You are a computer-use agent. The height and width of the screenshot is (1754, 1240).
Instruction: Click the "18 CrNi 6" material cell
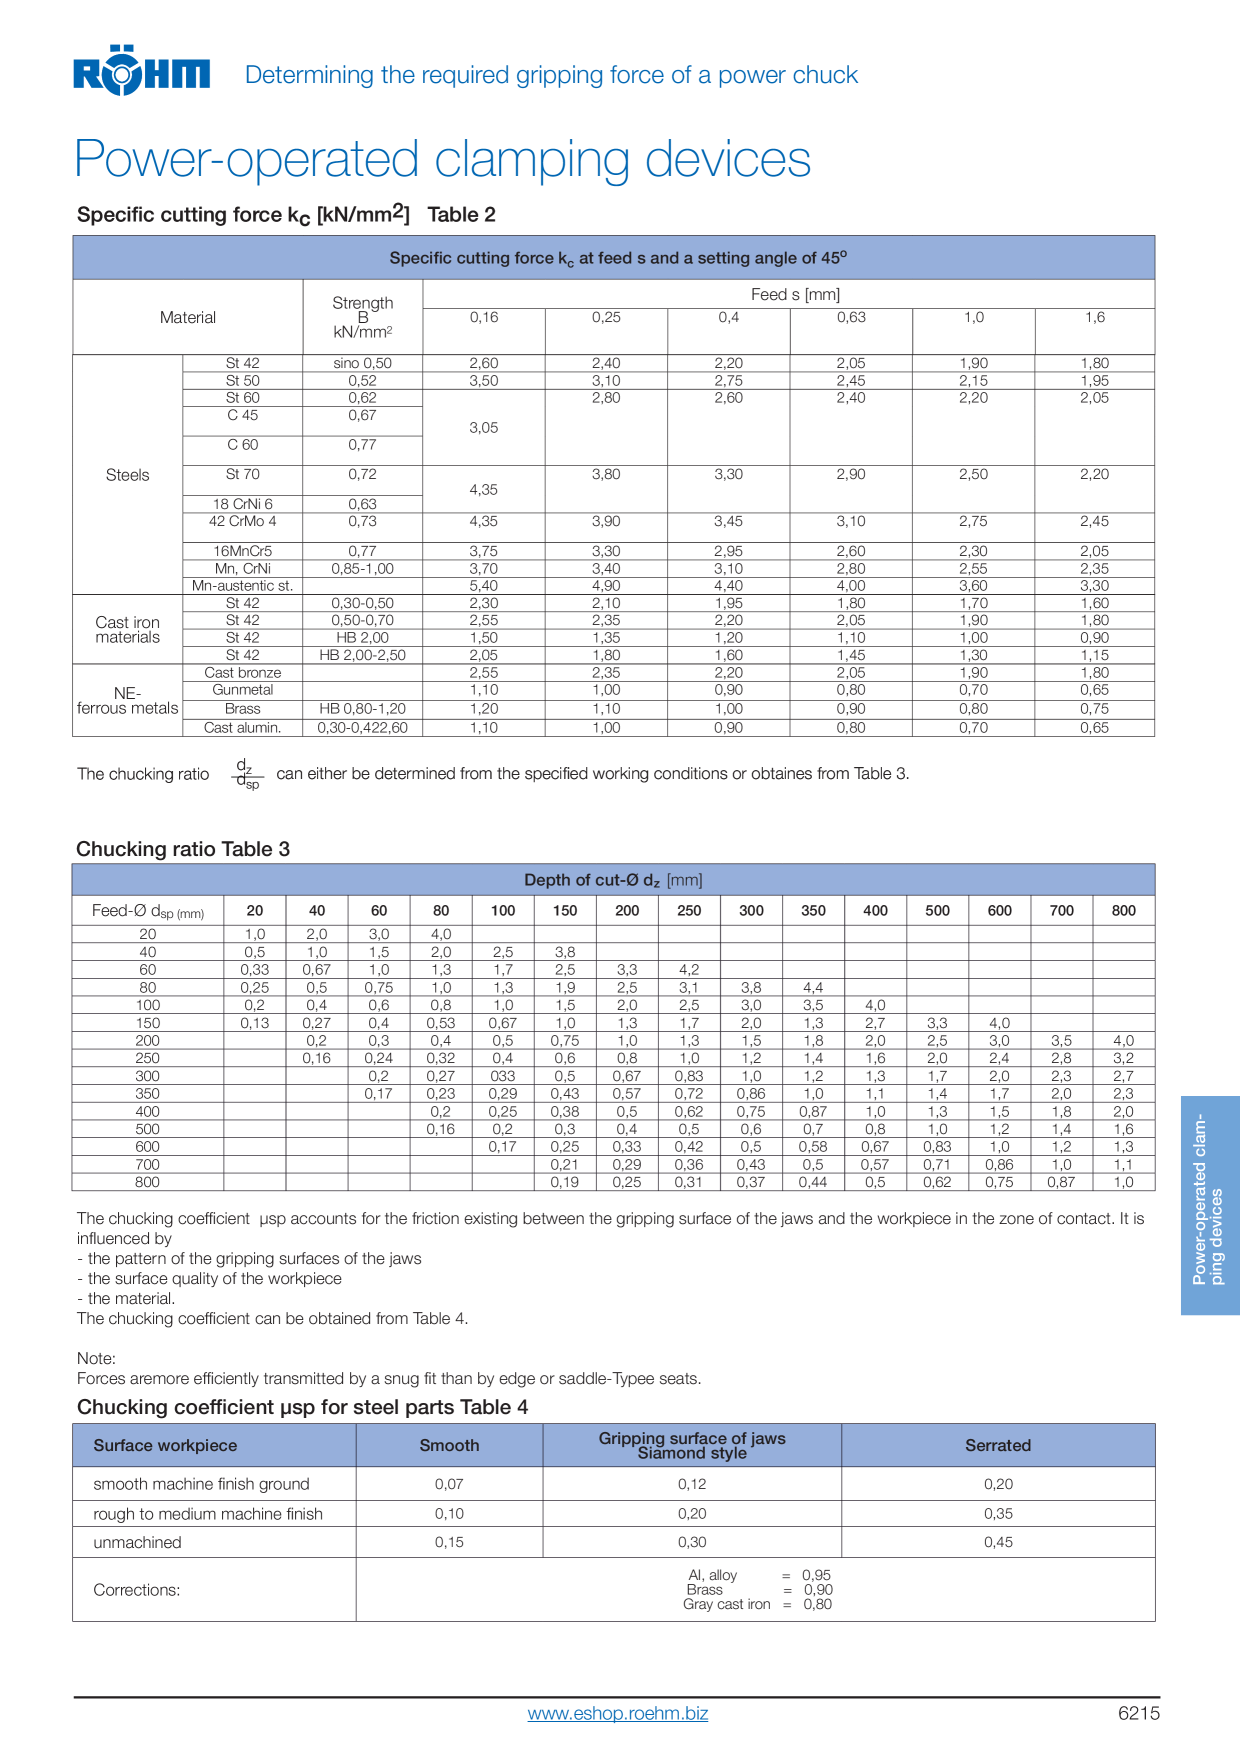243,504
